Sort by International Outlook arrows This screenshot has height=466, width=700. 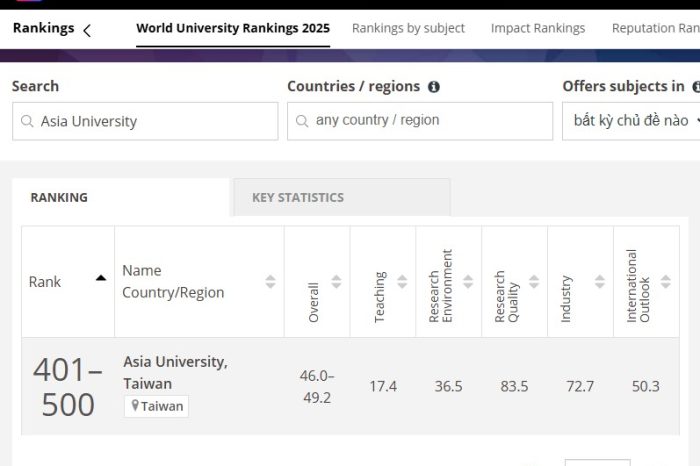(666, 282)
